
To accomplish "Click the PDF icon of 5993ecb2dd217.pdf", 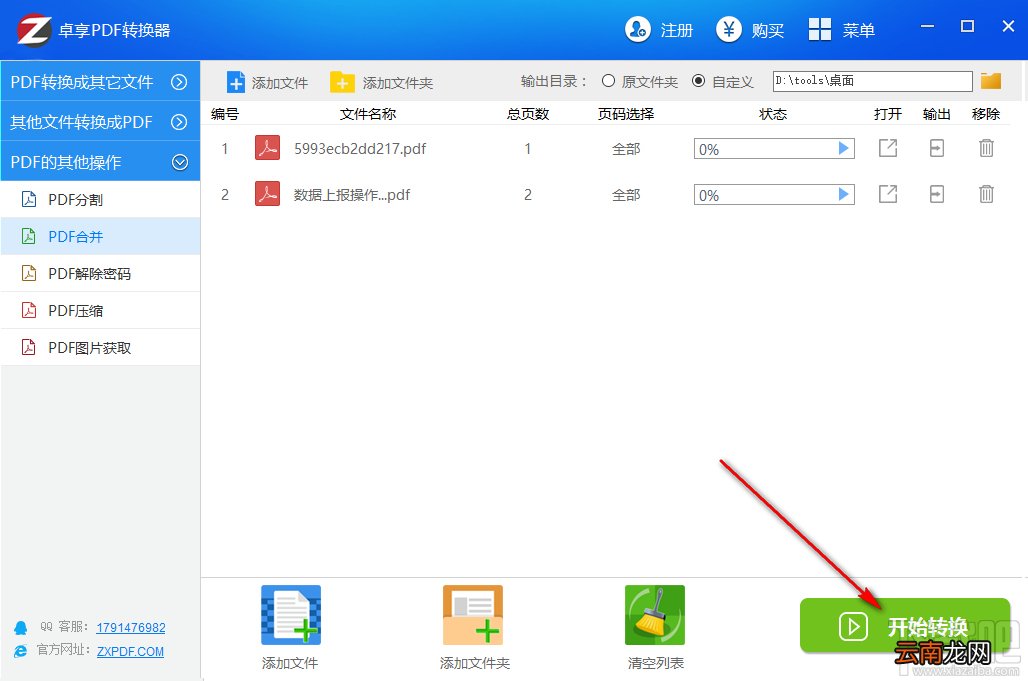I will pyautogui.click(x=267, y=148).
